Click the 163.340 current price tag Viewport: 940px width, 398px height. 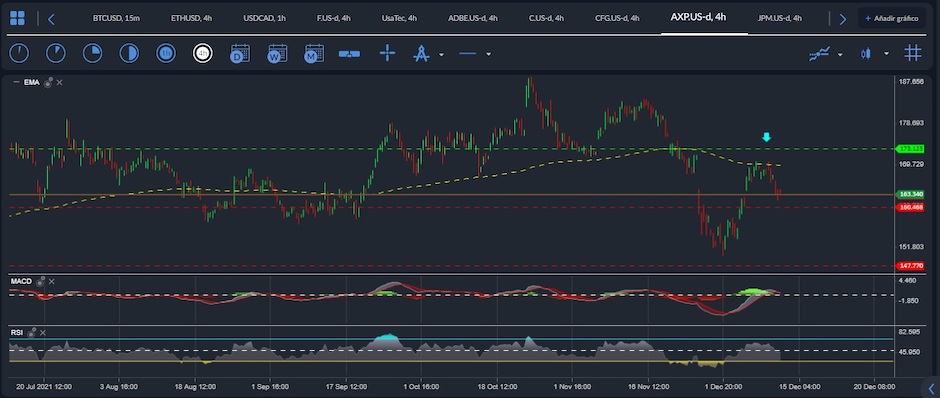(x=909, y=194)
